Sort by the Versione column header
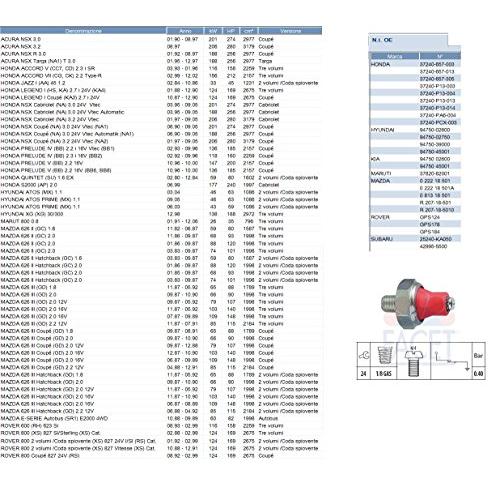Screen dimensions: 488x488 point(290,31)
